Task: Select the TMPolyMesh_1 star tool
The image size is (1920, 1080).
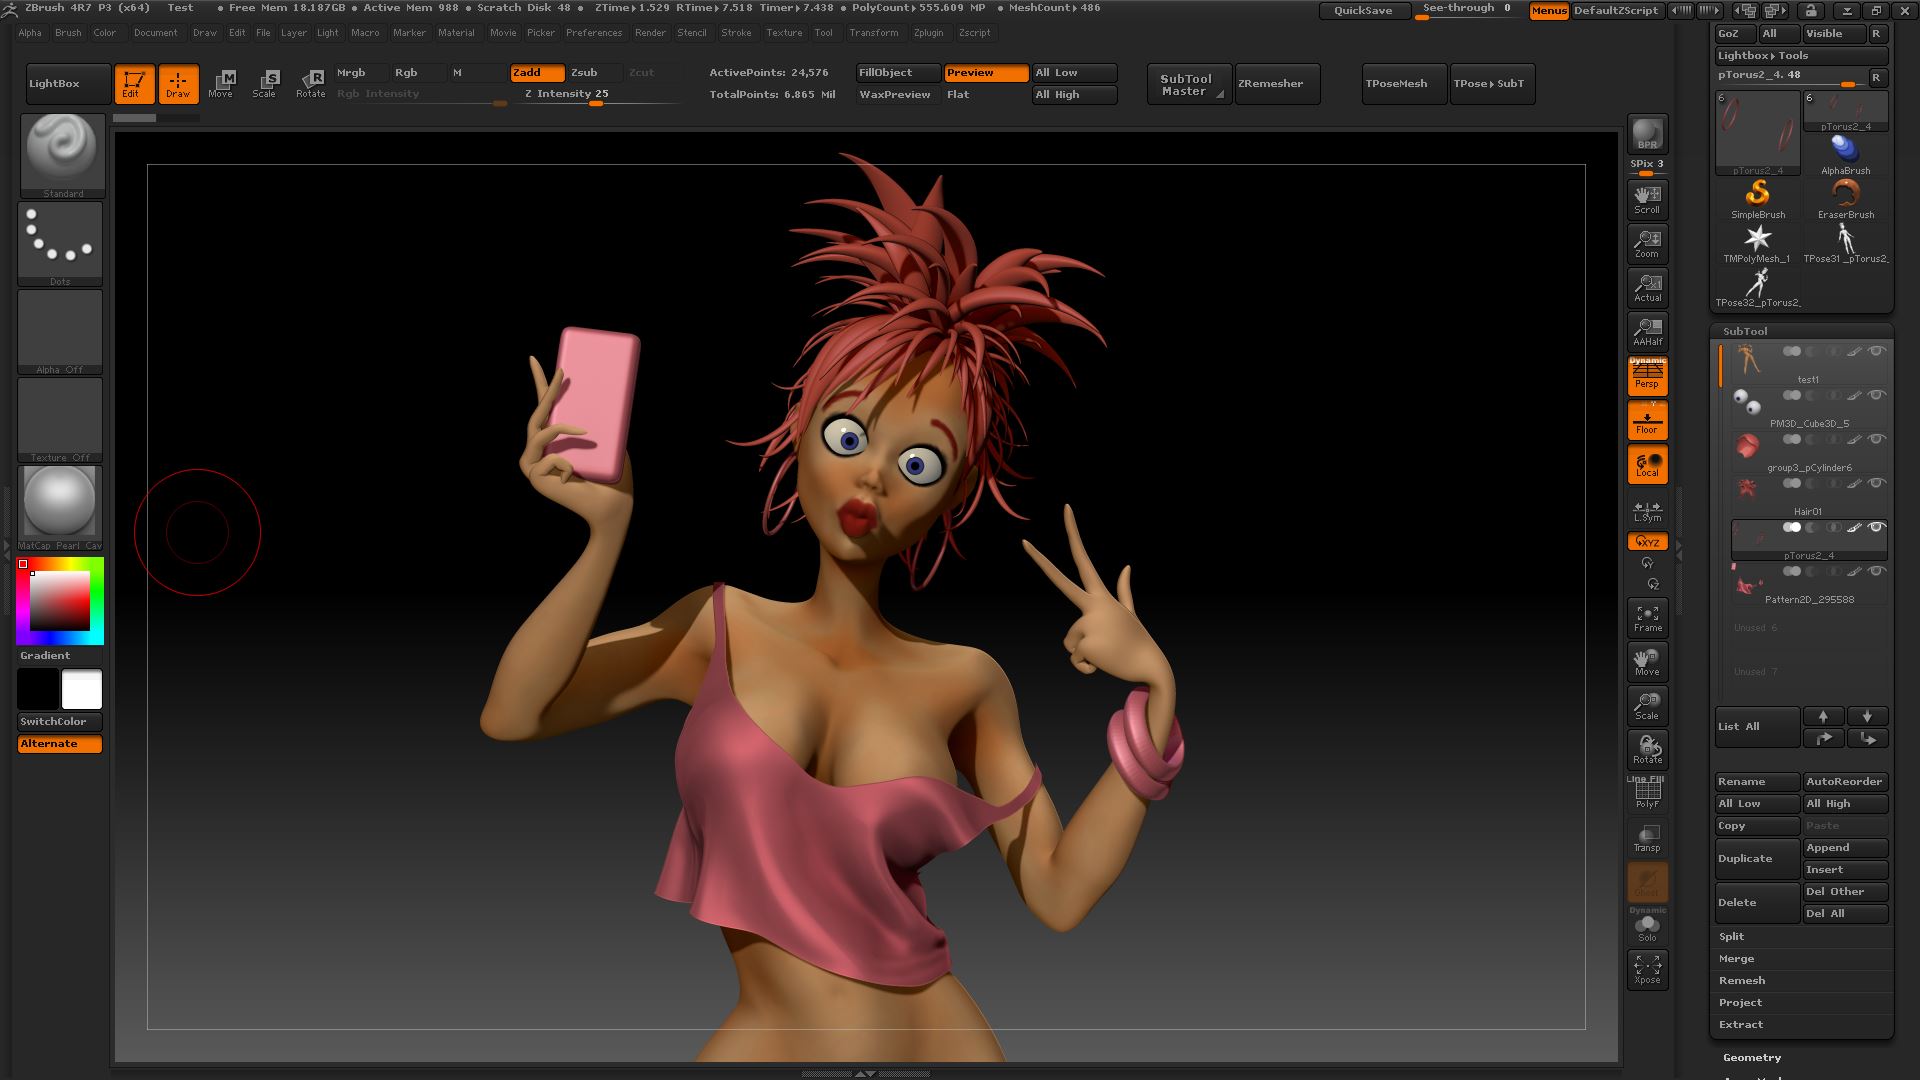Action: coord(1758,243)
